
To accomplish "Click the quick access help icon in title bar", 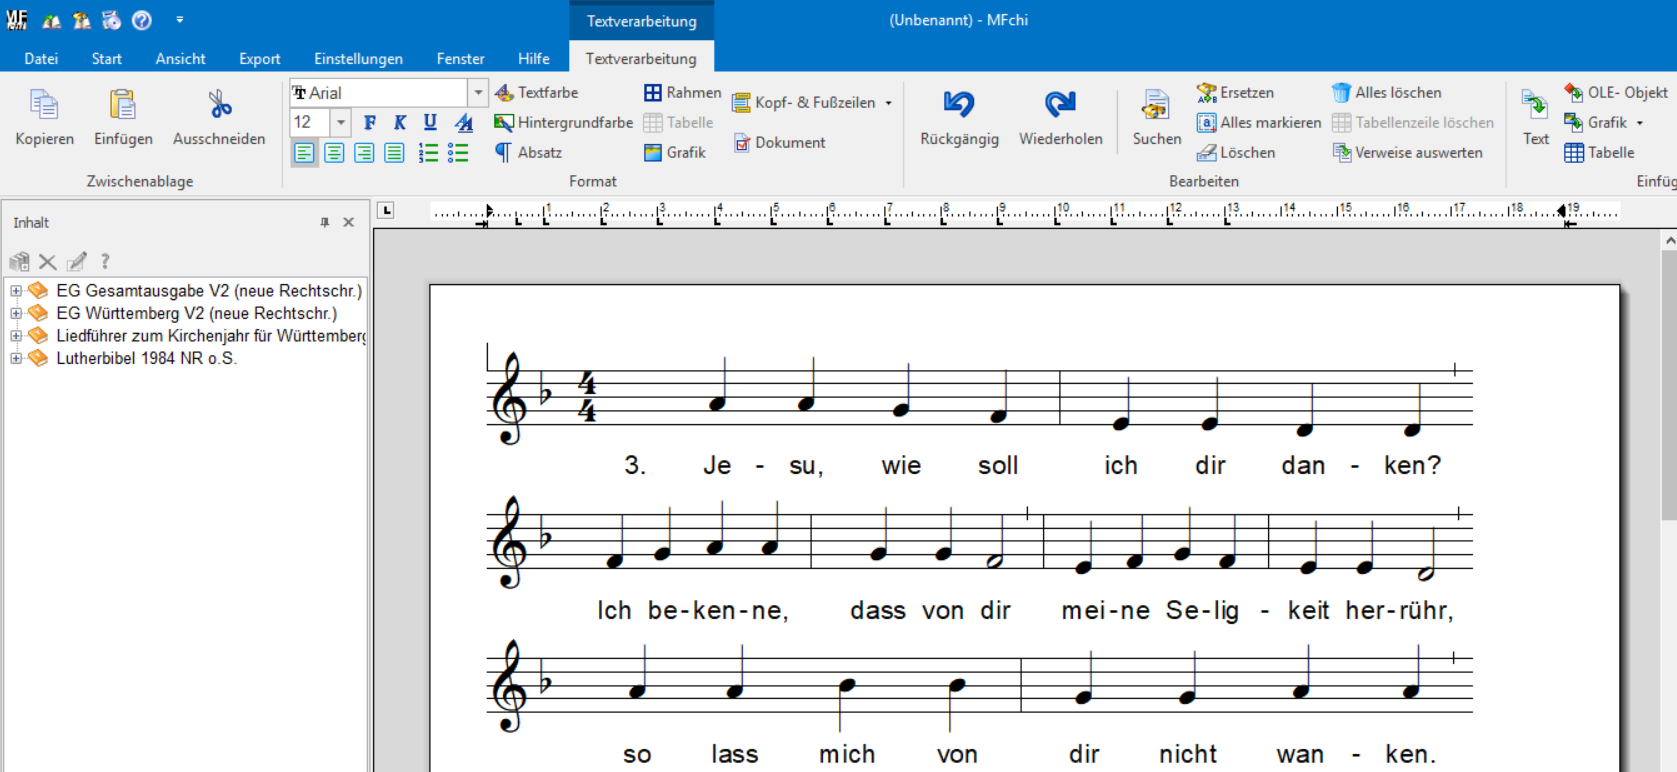I will coord(142,20).
